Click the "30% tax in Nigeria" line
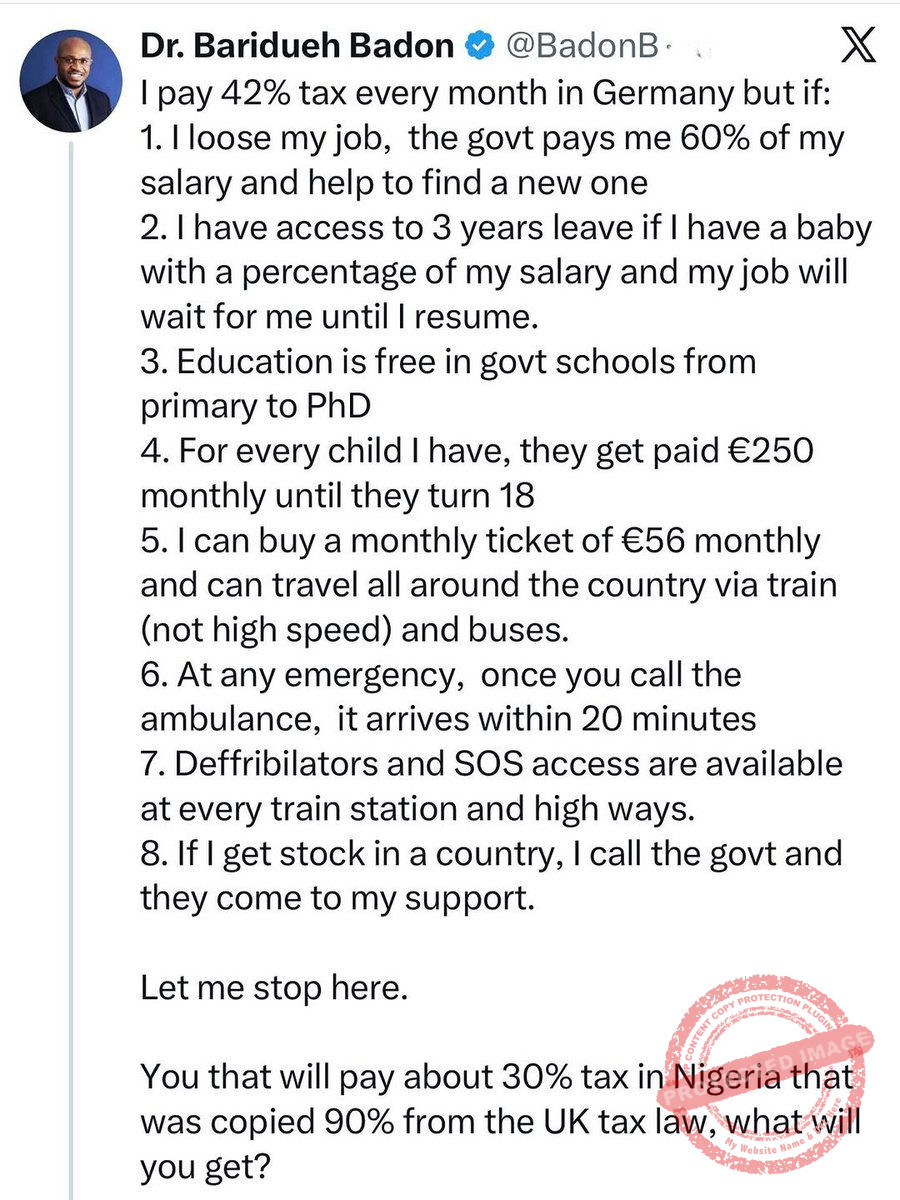Viewport: 900px width, 1200px height. point(497,1078)
